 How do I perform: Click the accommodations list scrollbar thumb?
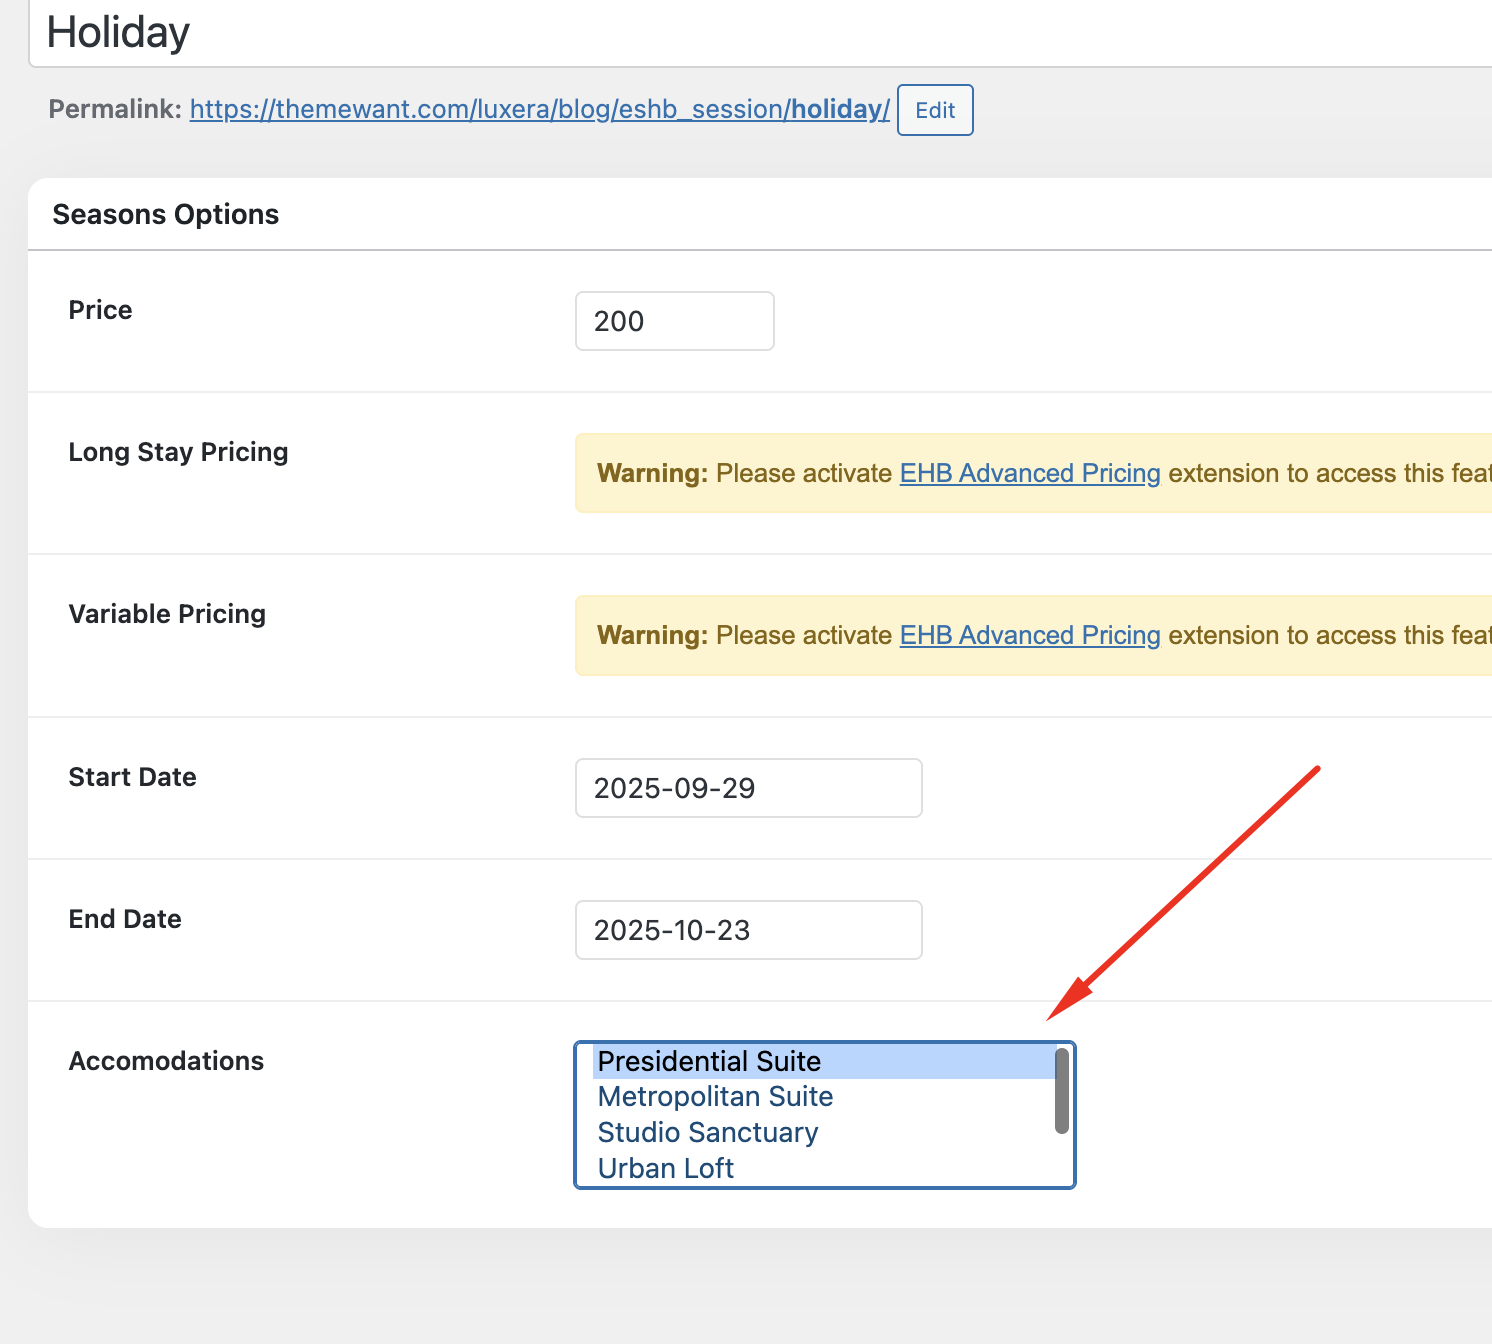(1062, 1091)
